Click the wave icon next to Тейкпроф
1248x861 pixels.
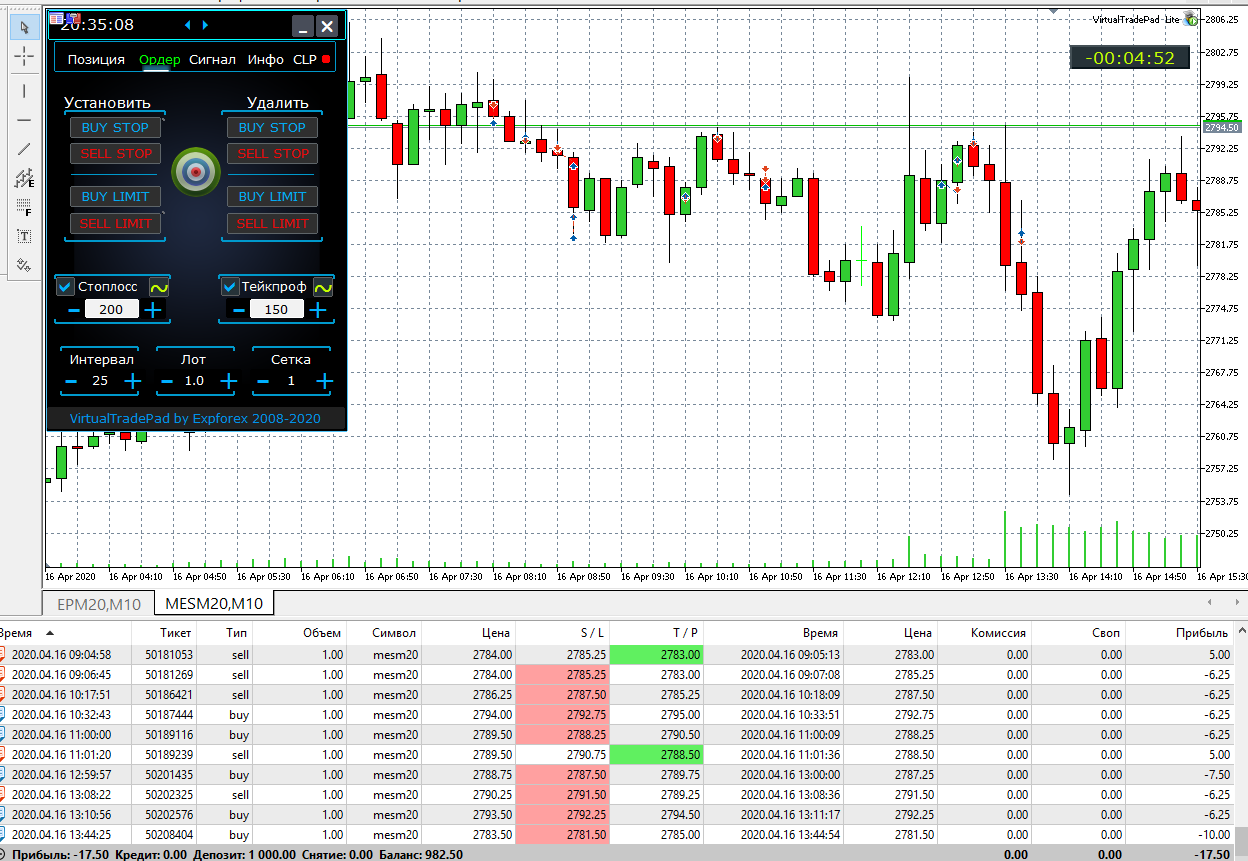click(x=323, y=287)
